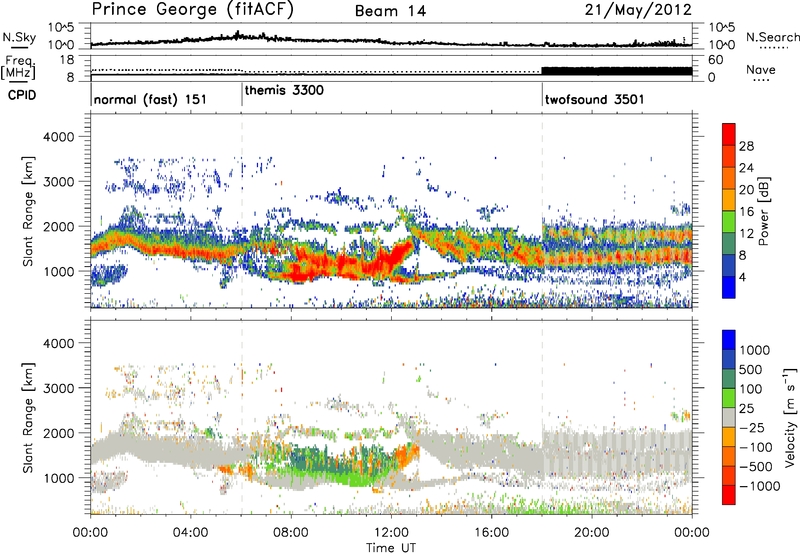Click the '08:00' time tick label

point(291,533)
